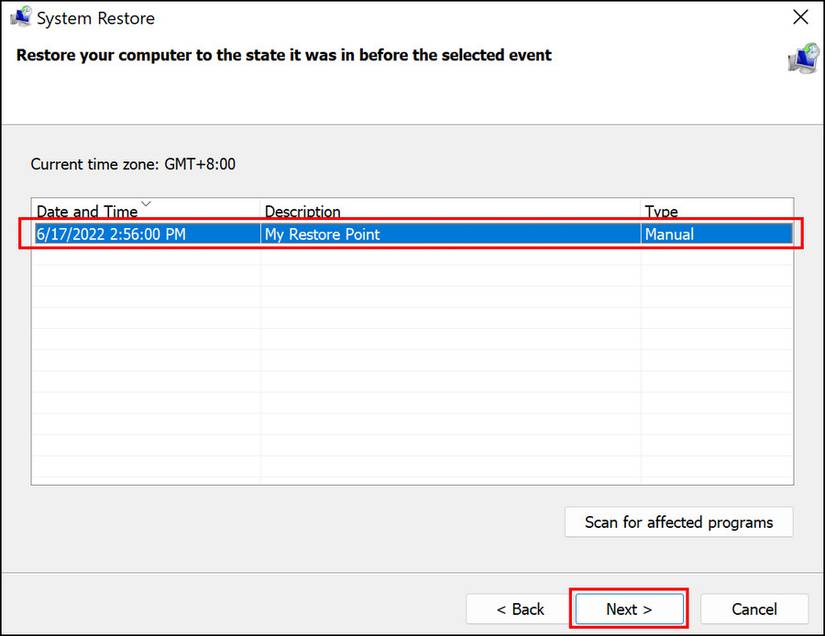This screenshot has width=825, height=636.
Task: Sort by the Type column header
Action: tap(661, 211)
